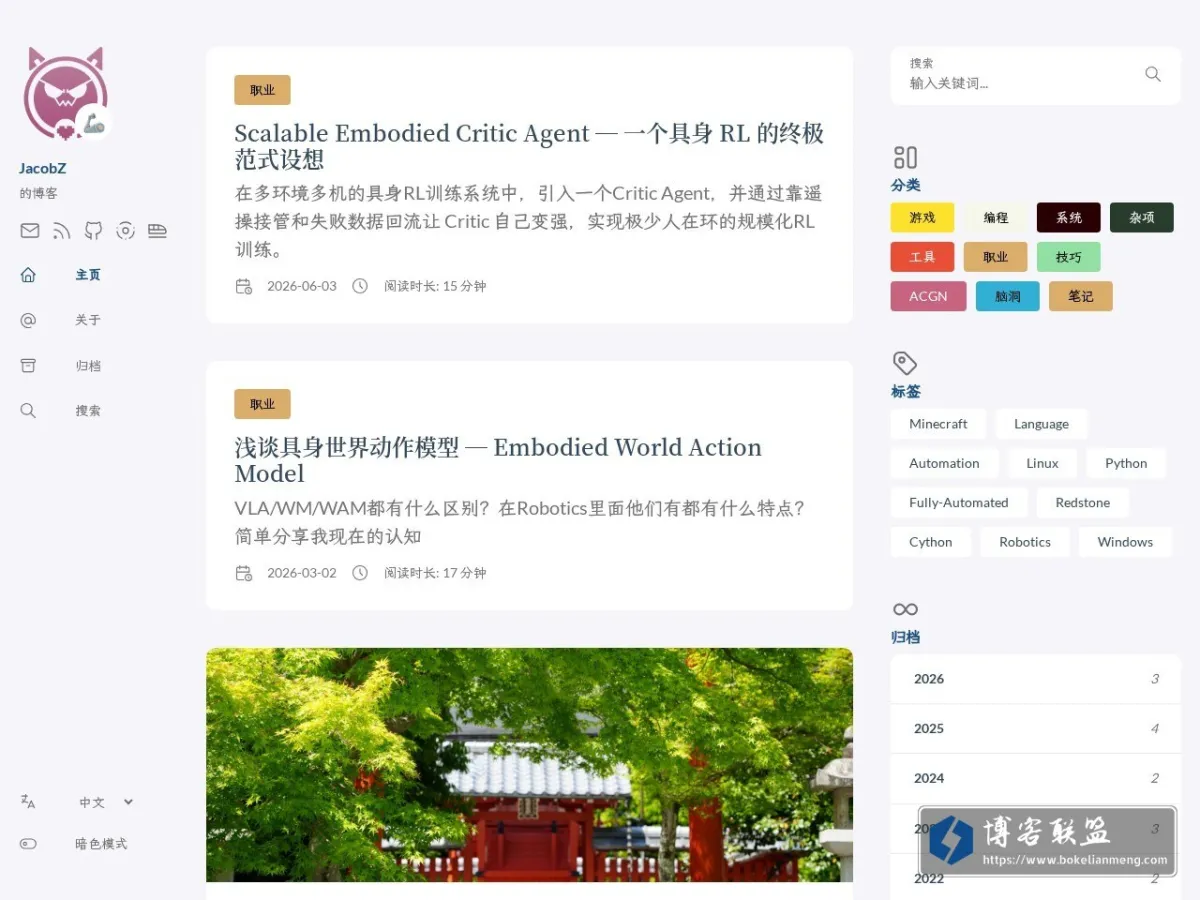Open the 2024 archive row

[x=1036, y=779]
